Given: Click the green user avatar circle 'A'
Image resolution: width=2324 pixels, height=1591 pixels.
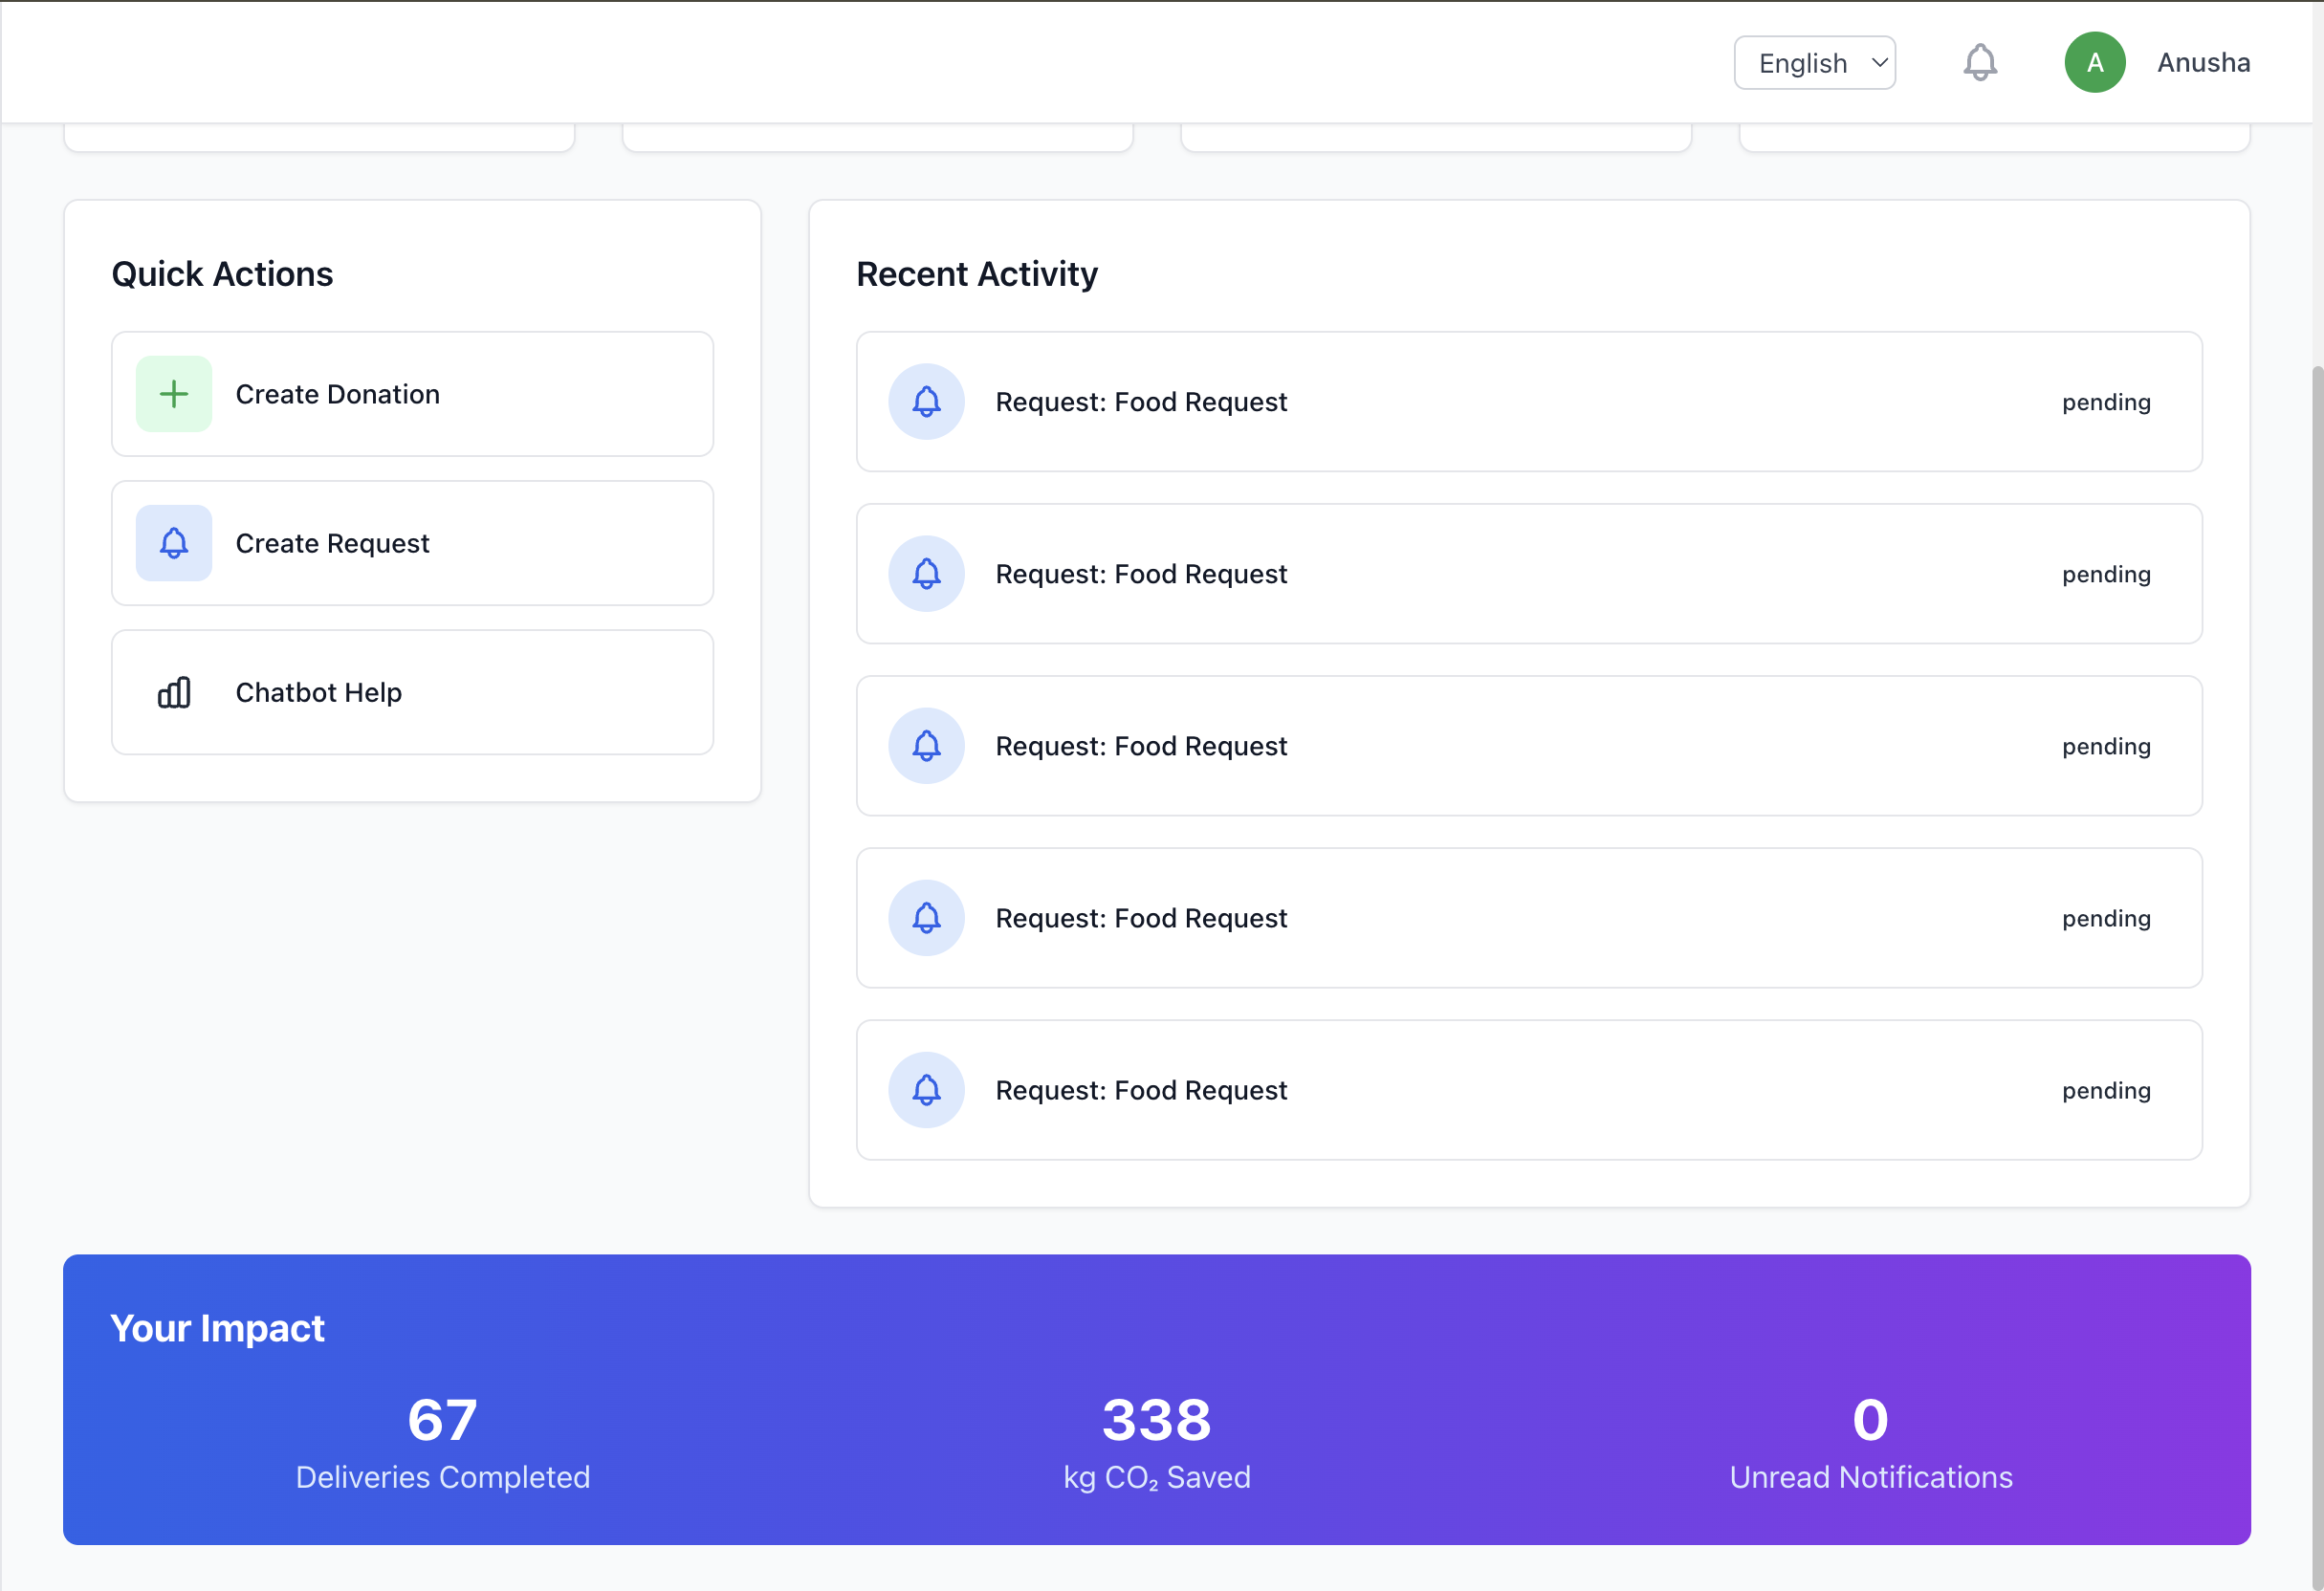Looking at the screenshot, I should pos(2094,62).
